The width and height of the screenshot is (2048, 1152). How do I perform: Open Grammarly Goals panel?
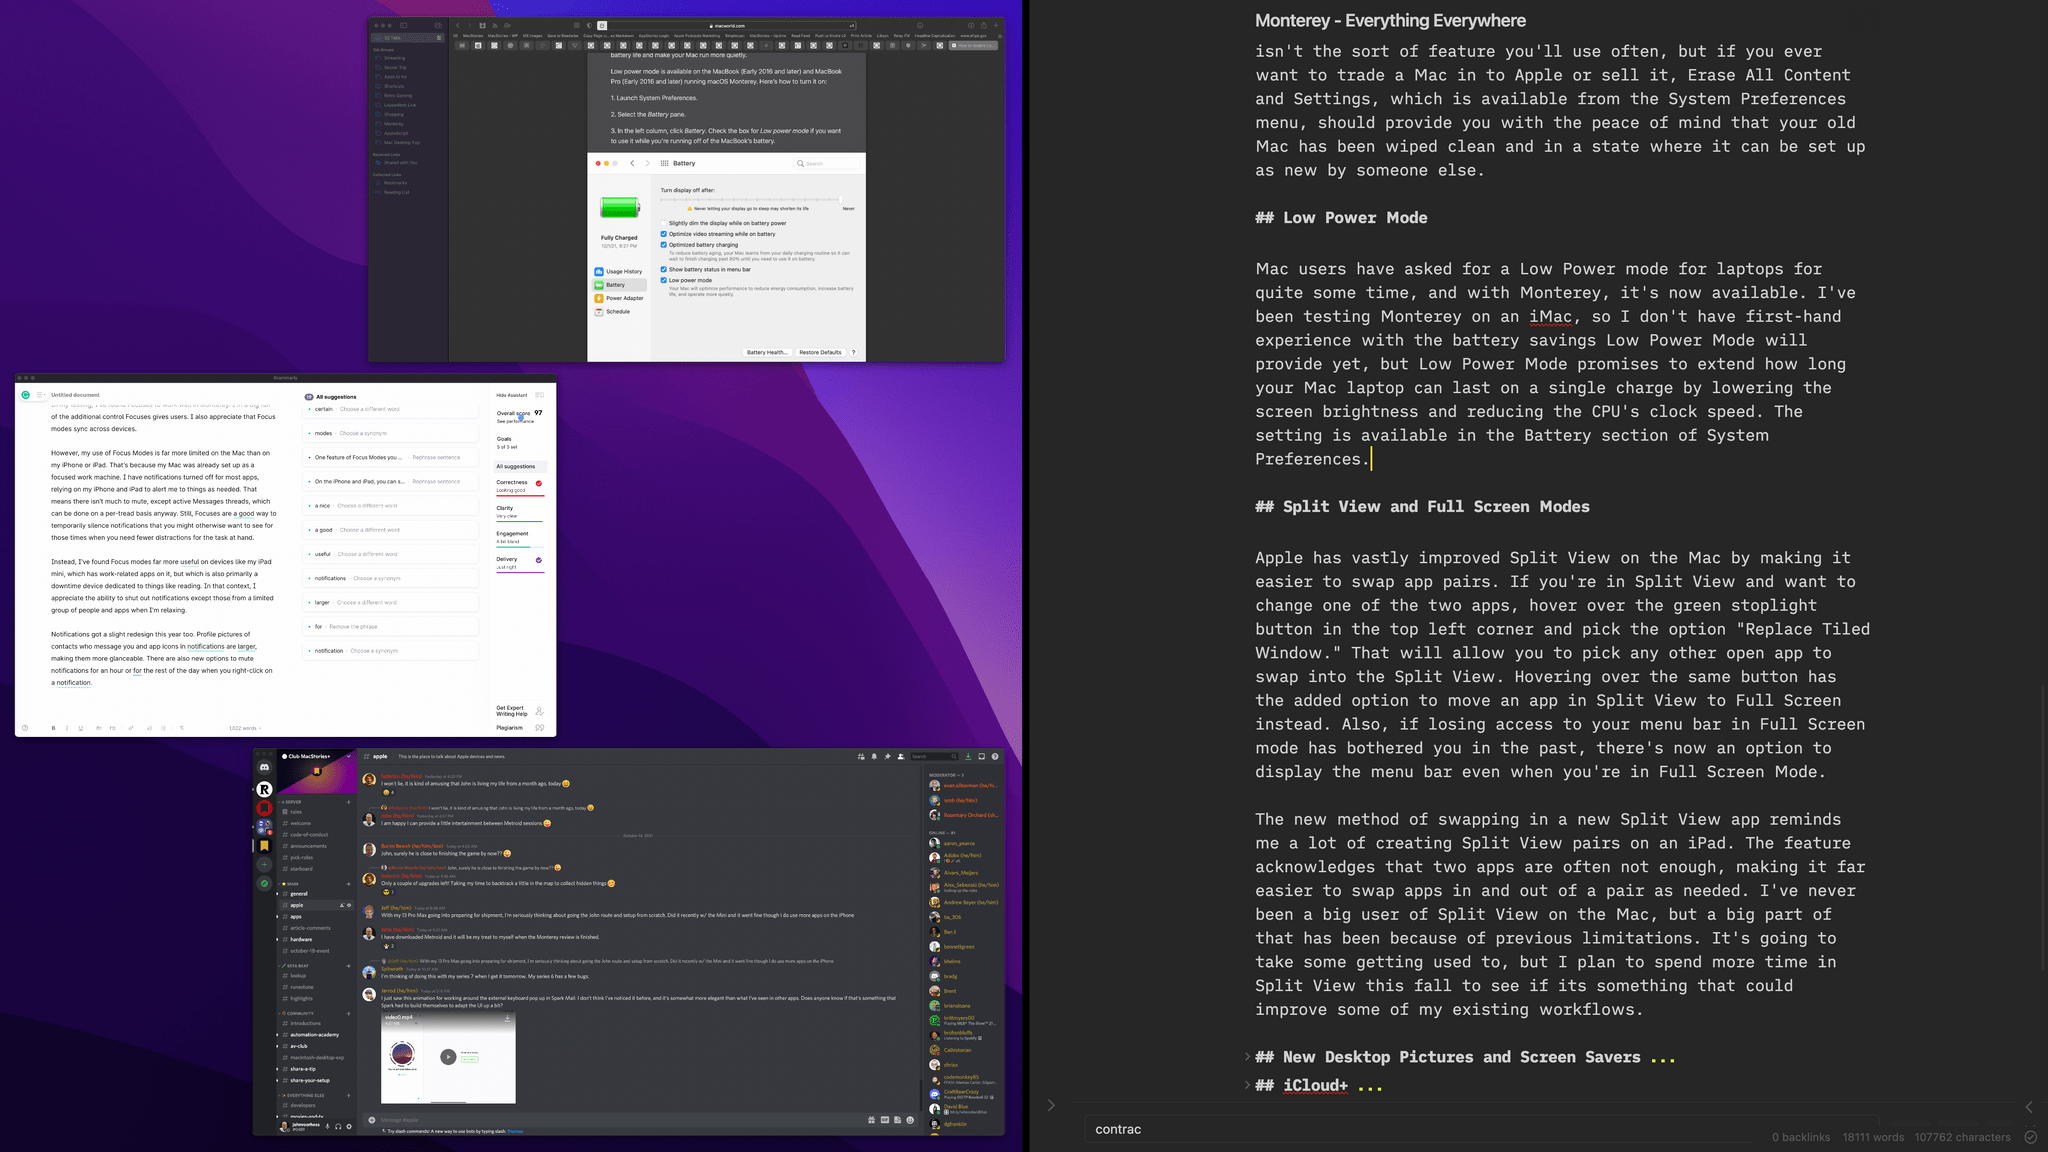pyautogui.click(x=507, y=442)
